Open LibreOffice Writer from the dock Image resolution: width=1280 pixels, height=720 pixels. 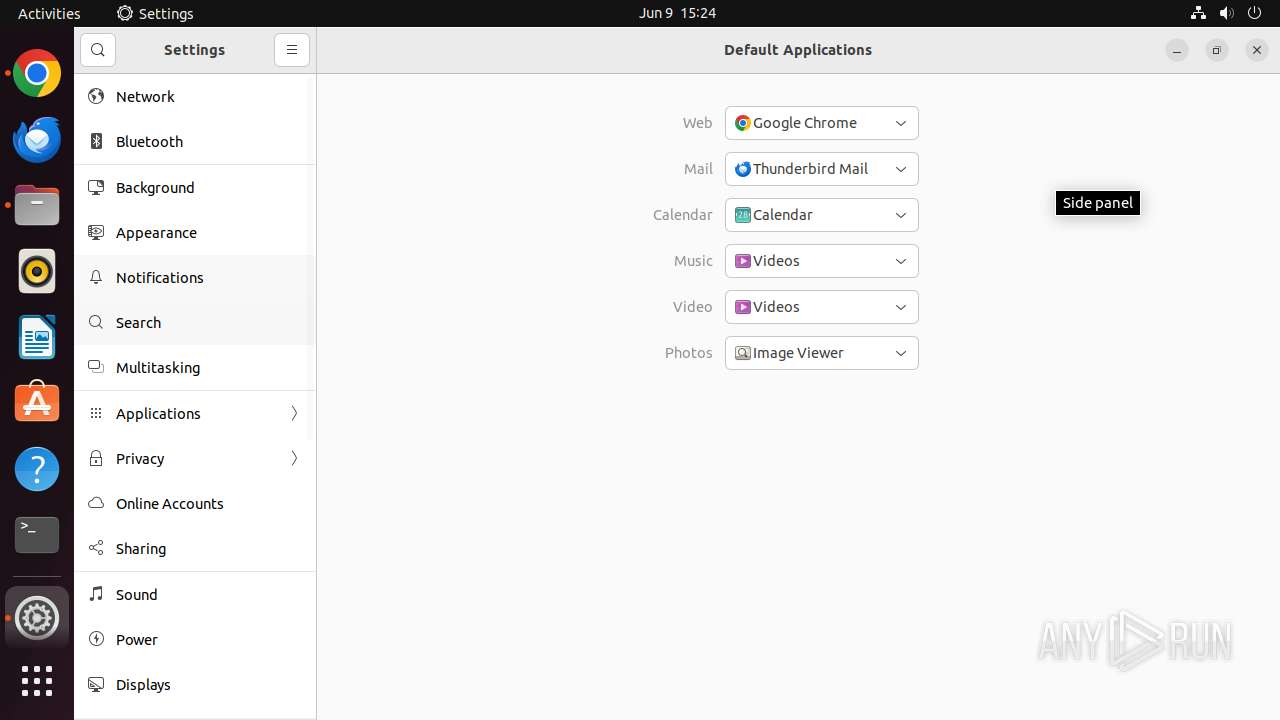(x=37, y=337)
